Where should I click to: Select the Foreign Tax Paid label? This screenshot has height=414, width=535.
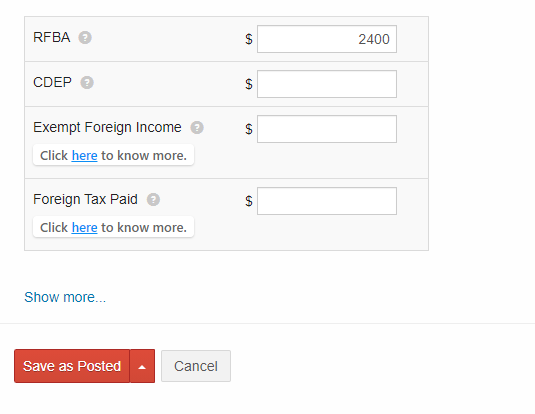tap(85, 199)
